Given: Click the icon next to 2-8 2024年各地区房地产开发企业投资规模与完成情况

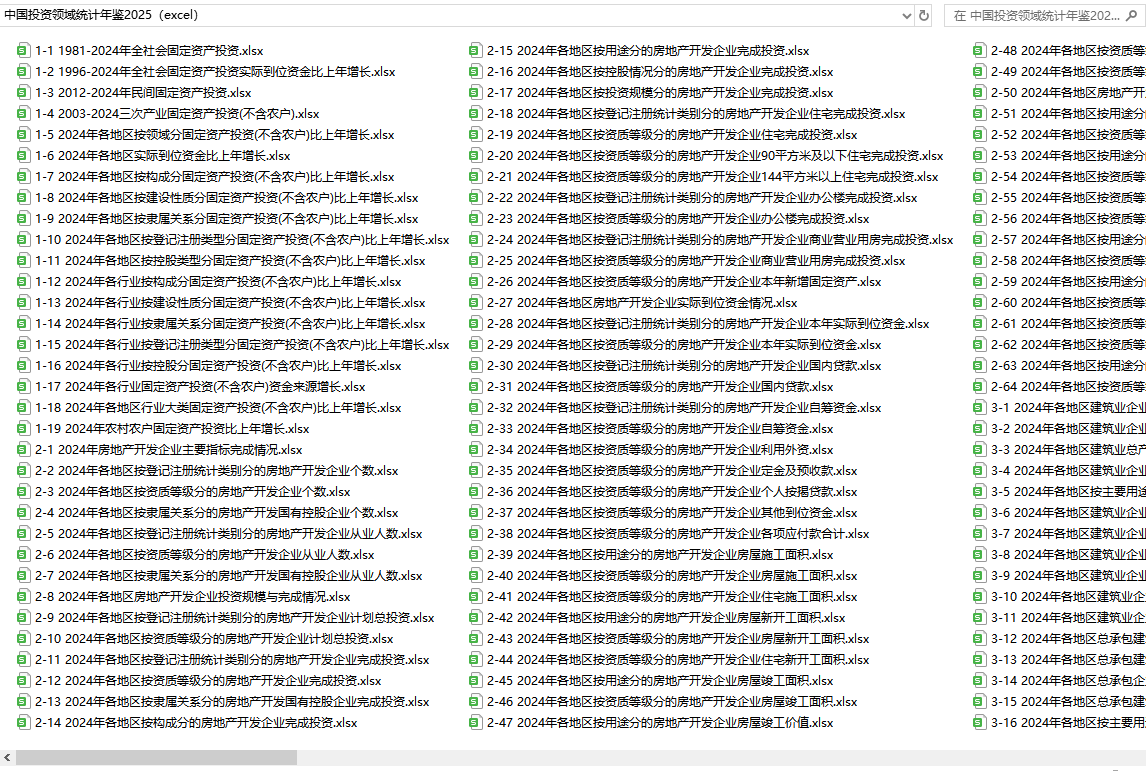Looking at the screenshot, I should point(23,596).
